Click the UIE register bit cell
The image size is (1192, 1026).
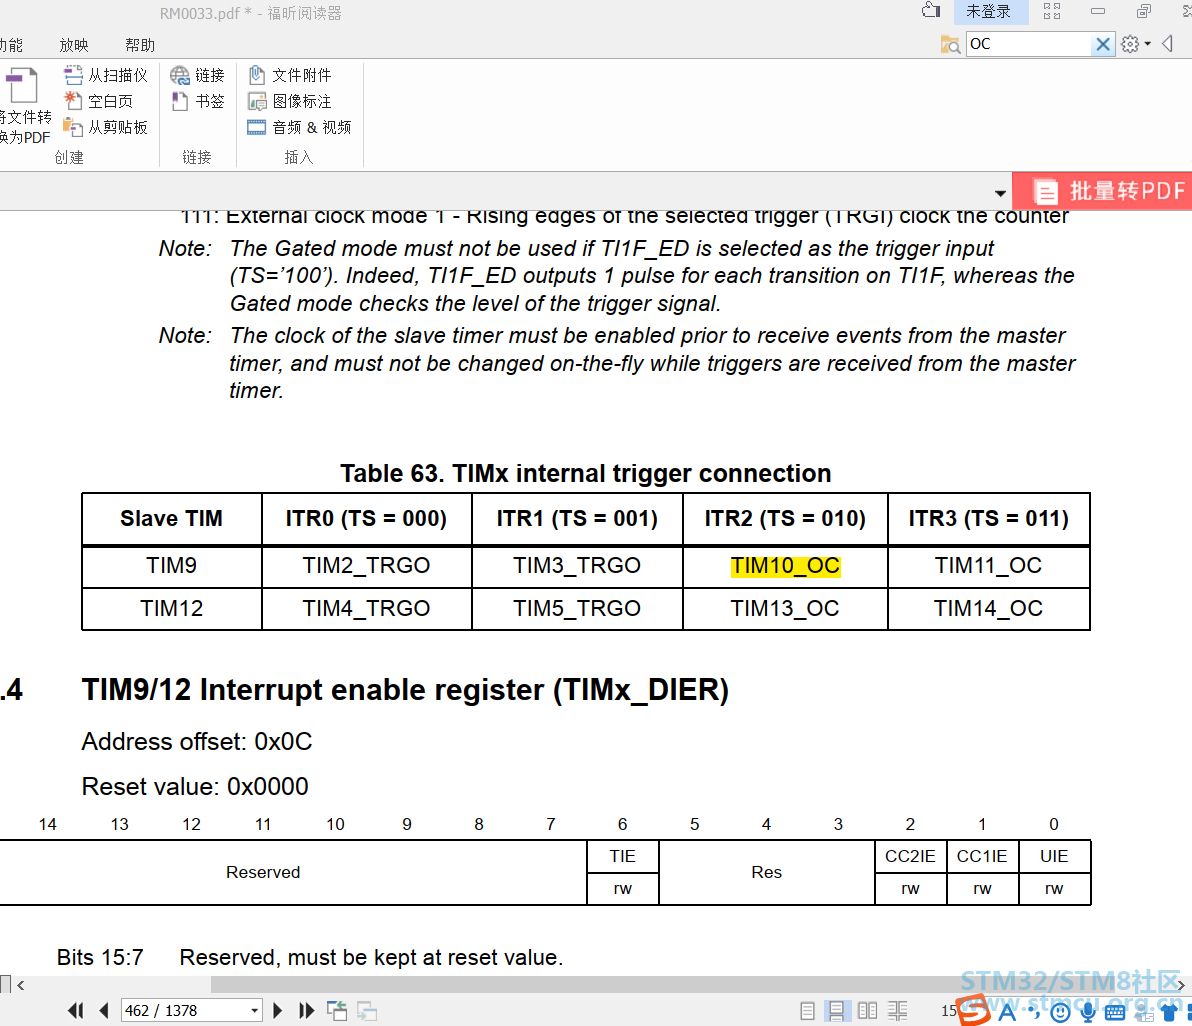1054,857
